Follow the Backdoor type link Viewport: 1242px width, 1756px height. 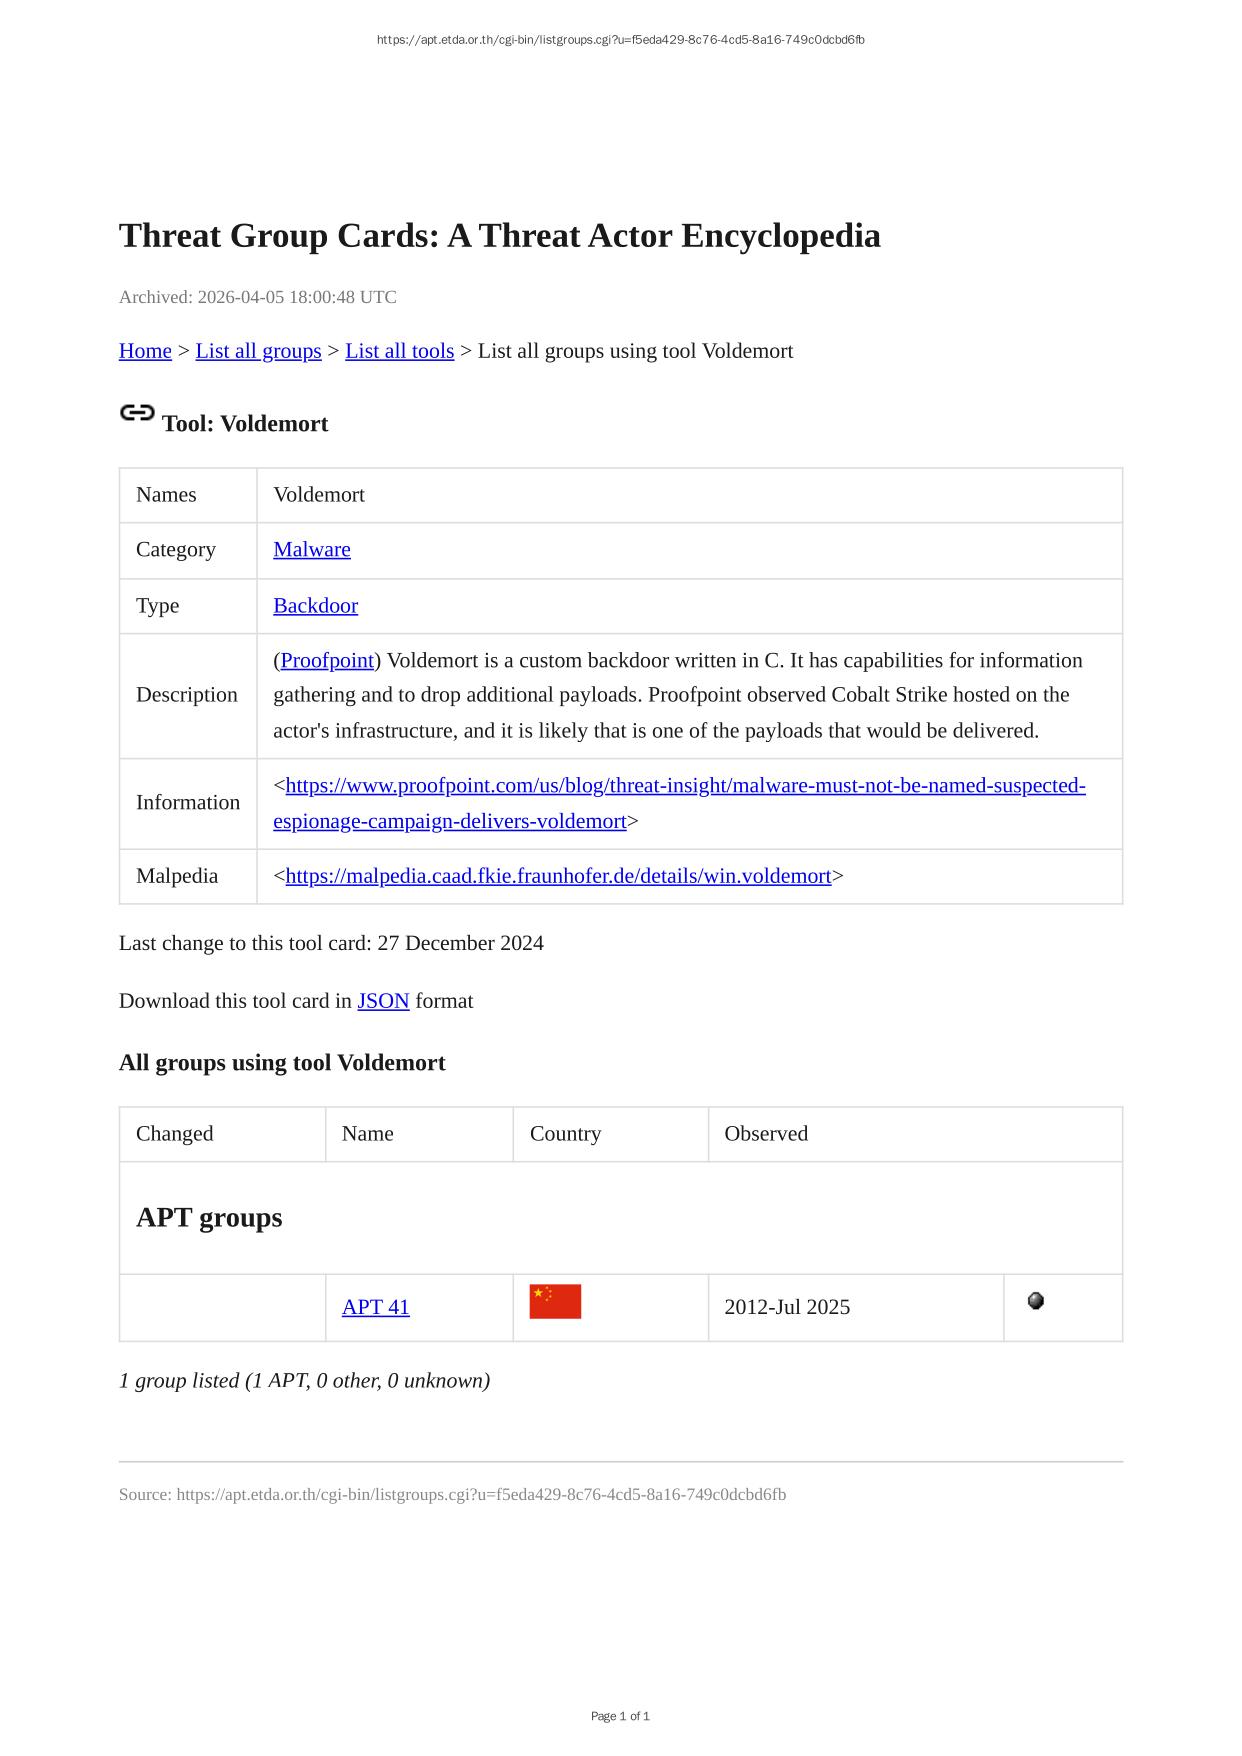coord(315,606)
